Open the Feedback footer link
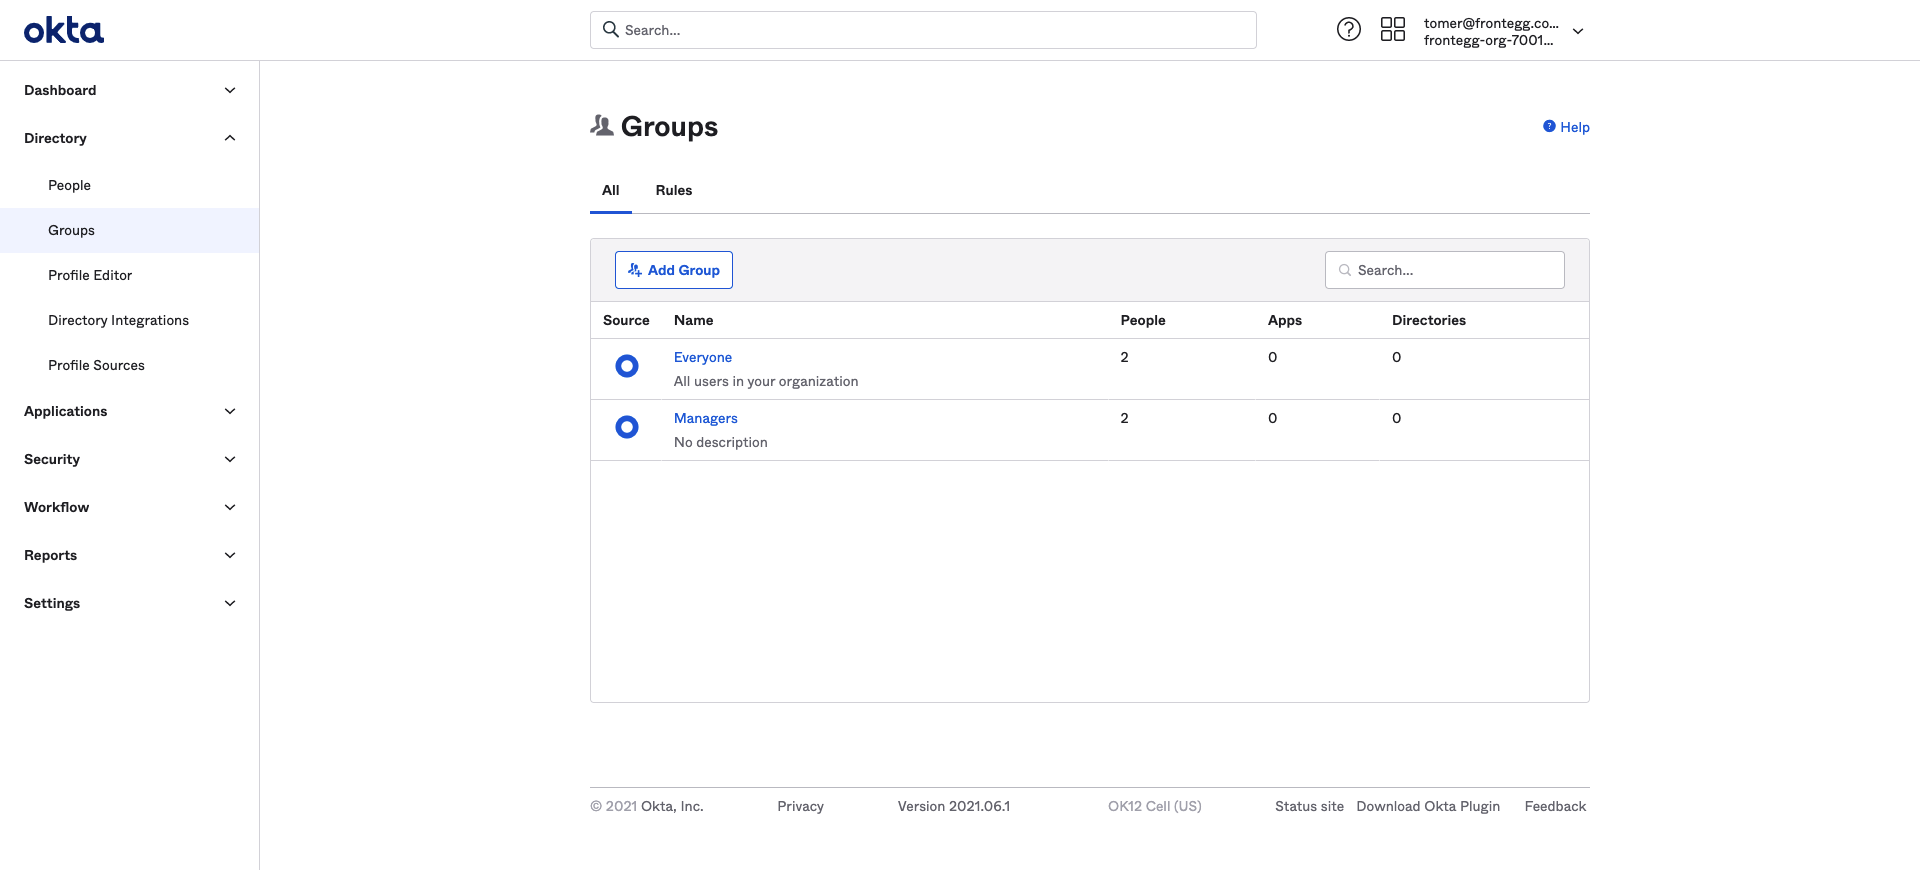1920x870 pixels. pyautogui.click(x=1555, y=806)
